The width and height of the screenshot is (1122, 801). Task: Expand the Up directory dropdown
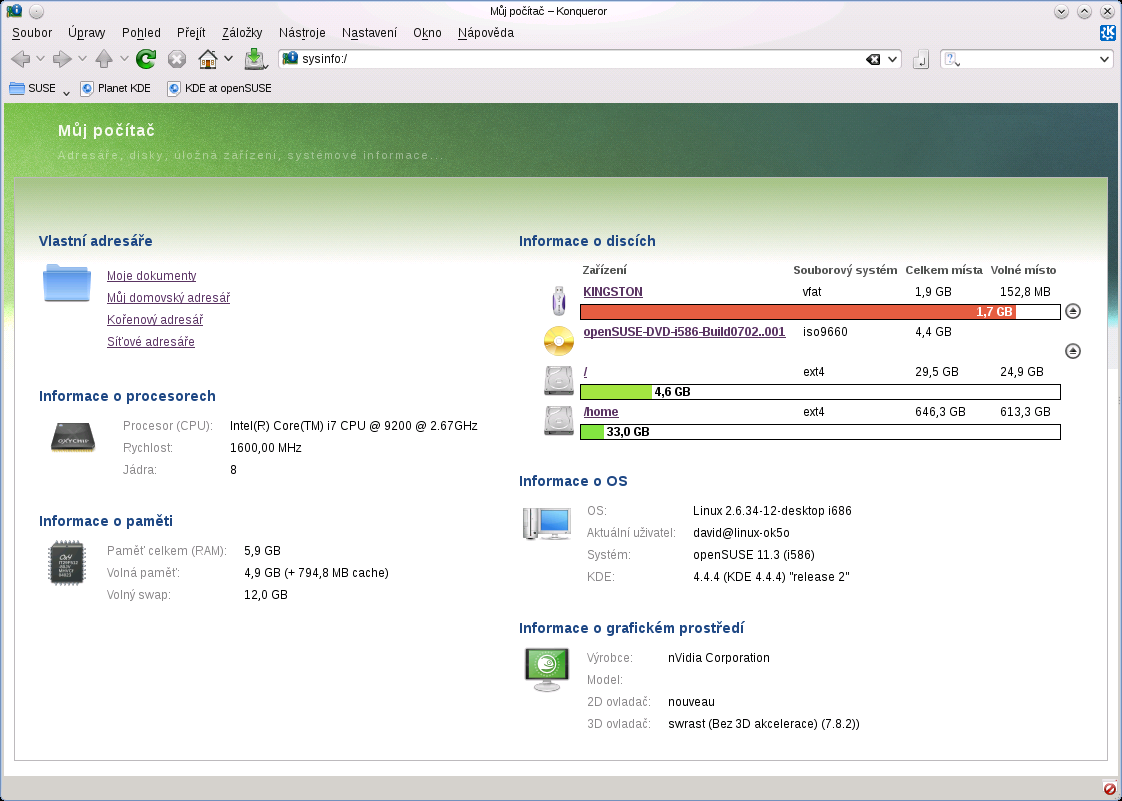click(125, 59)
